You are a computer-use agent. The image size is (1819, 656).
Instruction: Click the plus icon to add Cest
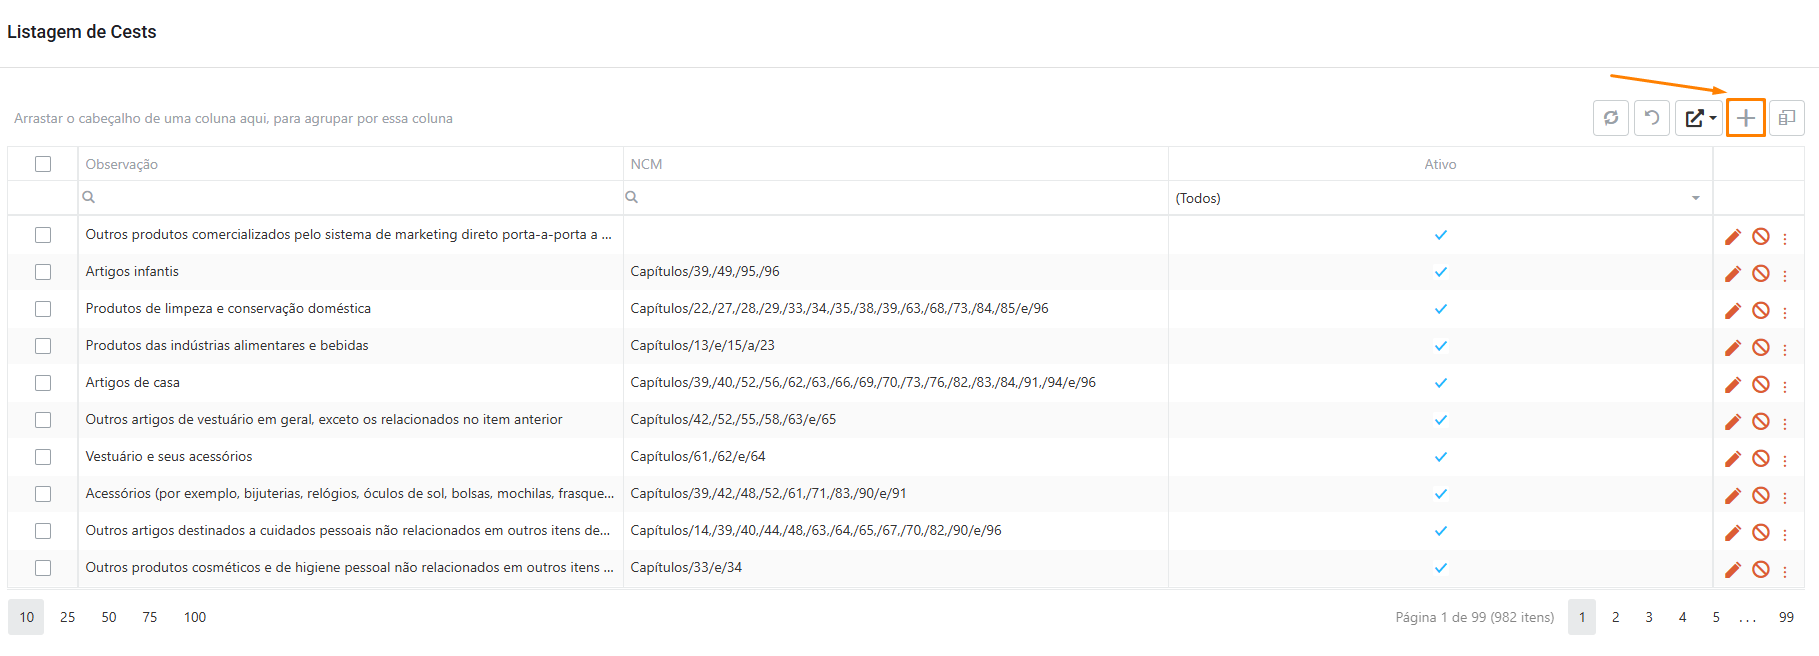(1745, 118)
